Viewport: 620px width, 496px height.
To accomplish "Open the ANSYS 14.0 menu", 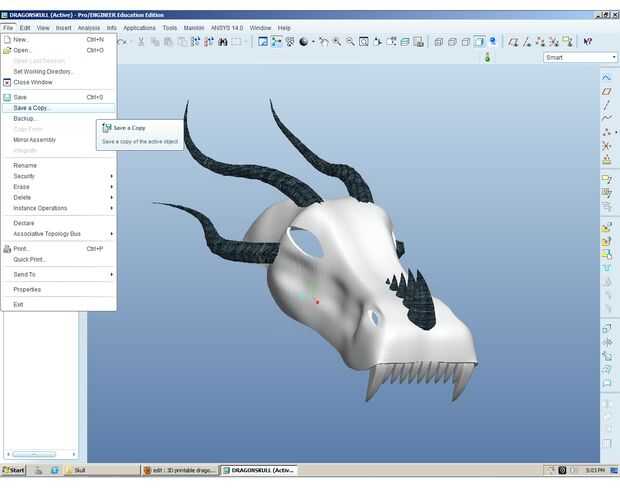I will 227,28.
